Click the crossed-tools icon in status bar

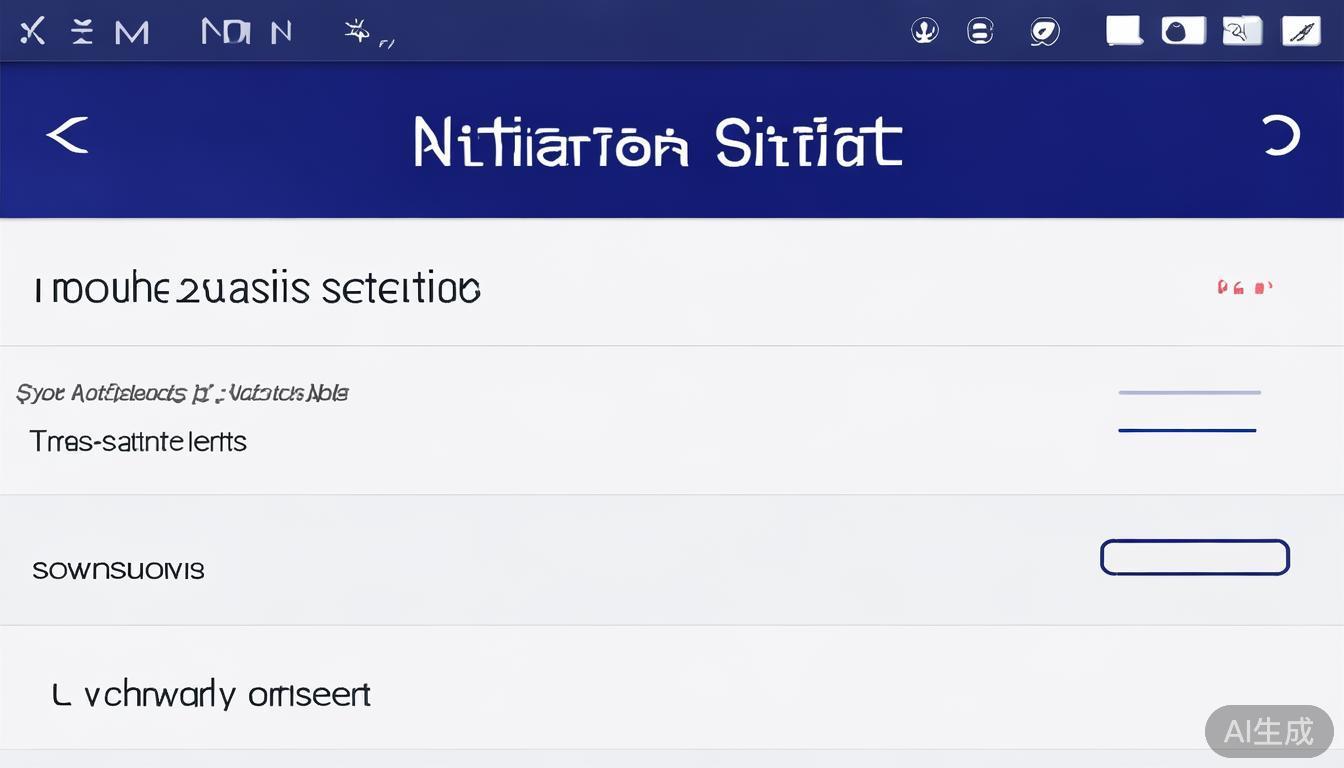click(32, 32)
